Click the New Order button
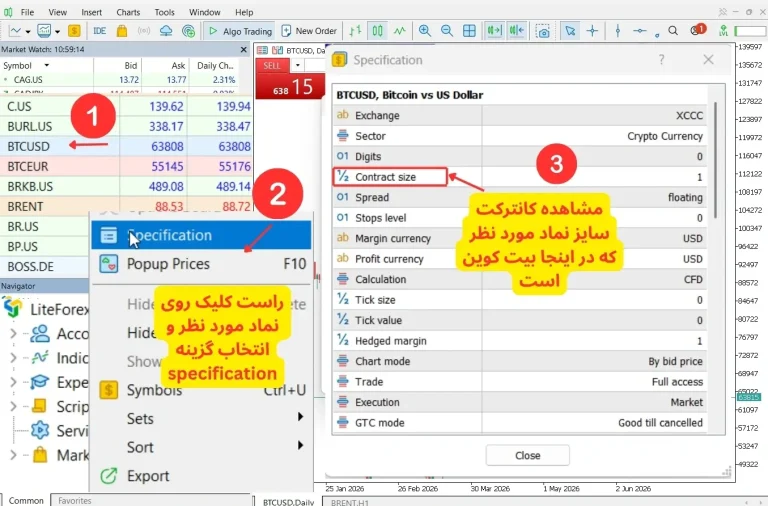This screenshot has height=506, width=768. (309, 31)
